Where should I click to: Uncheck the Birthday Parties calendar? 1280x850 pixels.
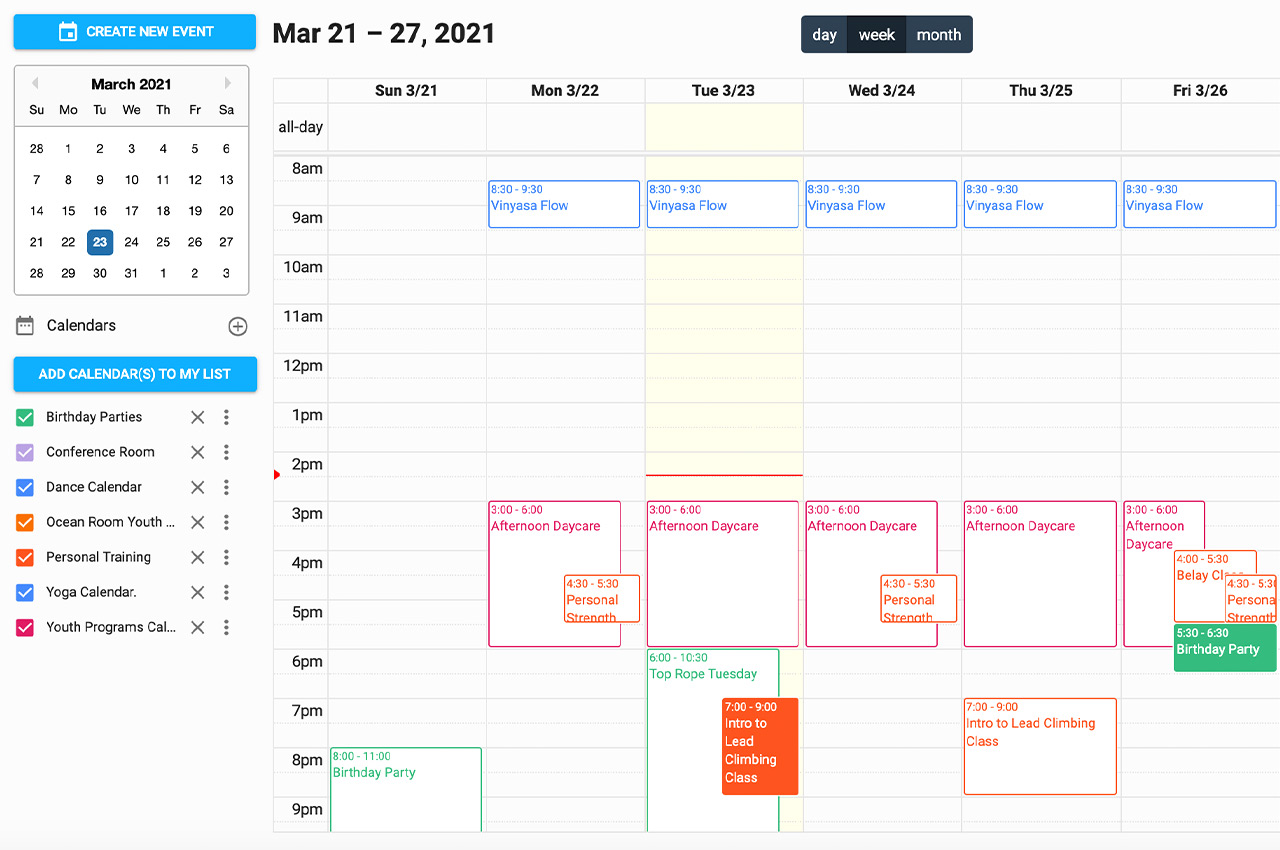pyautogui.click(x=22, y=417)
